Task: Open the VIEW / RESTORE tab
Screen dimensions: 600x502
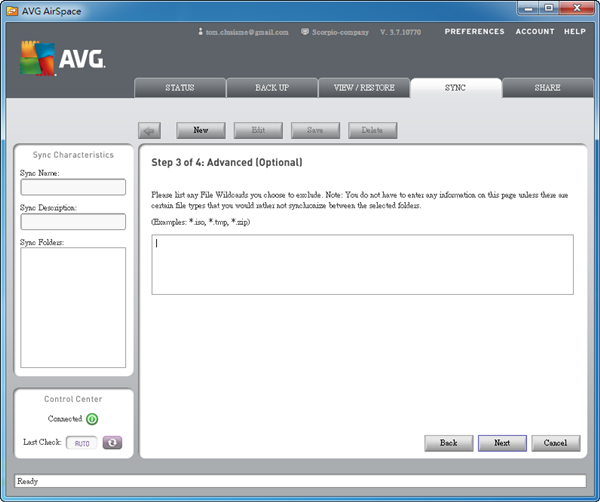Action: [x=364, y=88]
